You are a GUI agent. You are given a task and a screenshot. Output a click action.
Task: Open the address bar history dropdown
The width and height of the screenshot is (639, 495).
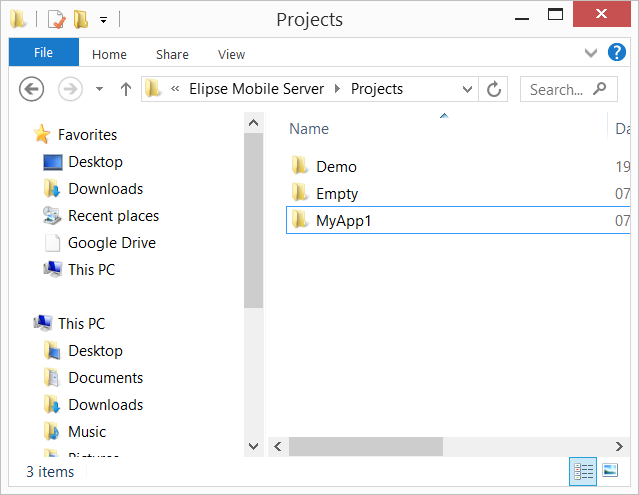tap(467, 89)
